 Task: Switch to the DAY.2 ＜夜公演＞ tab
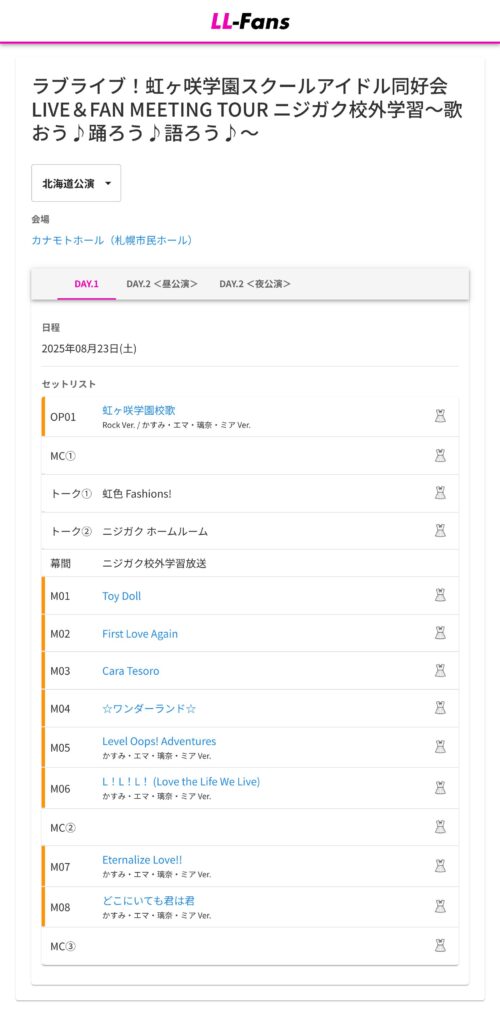coord(255,284)
